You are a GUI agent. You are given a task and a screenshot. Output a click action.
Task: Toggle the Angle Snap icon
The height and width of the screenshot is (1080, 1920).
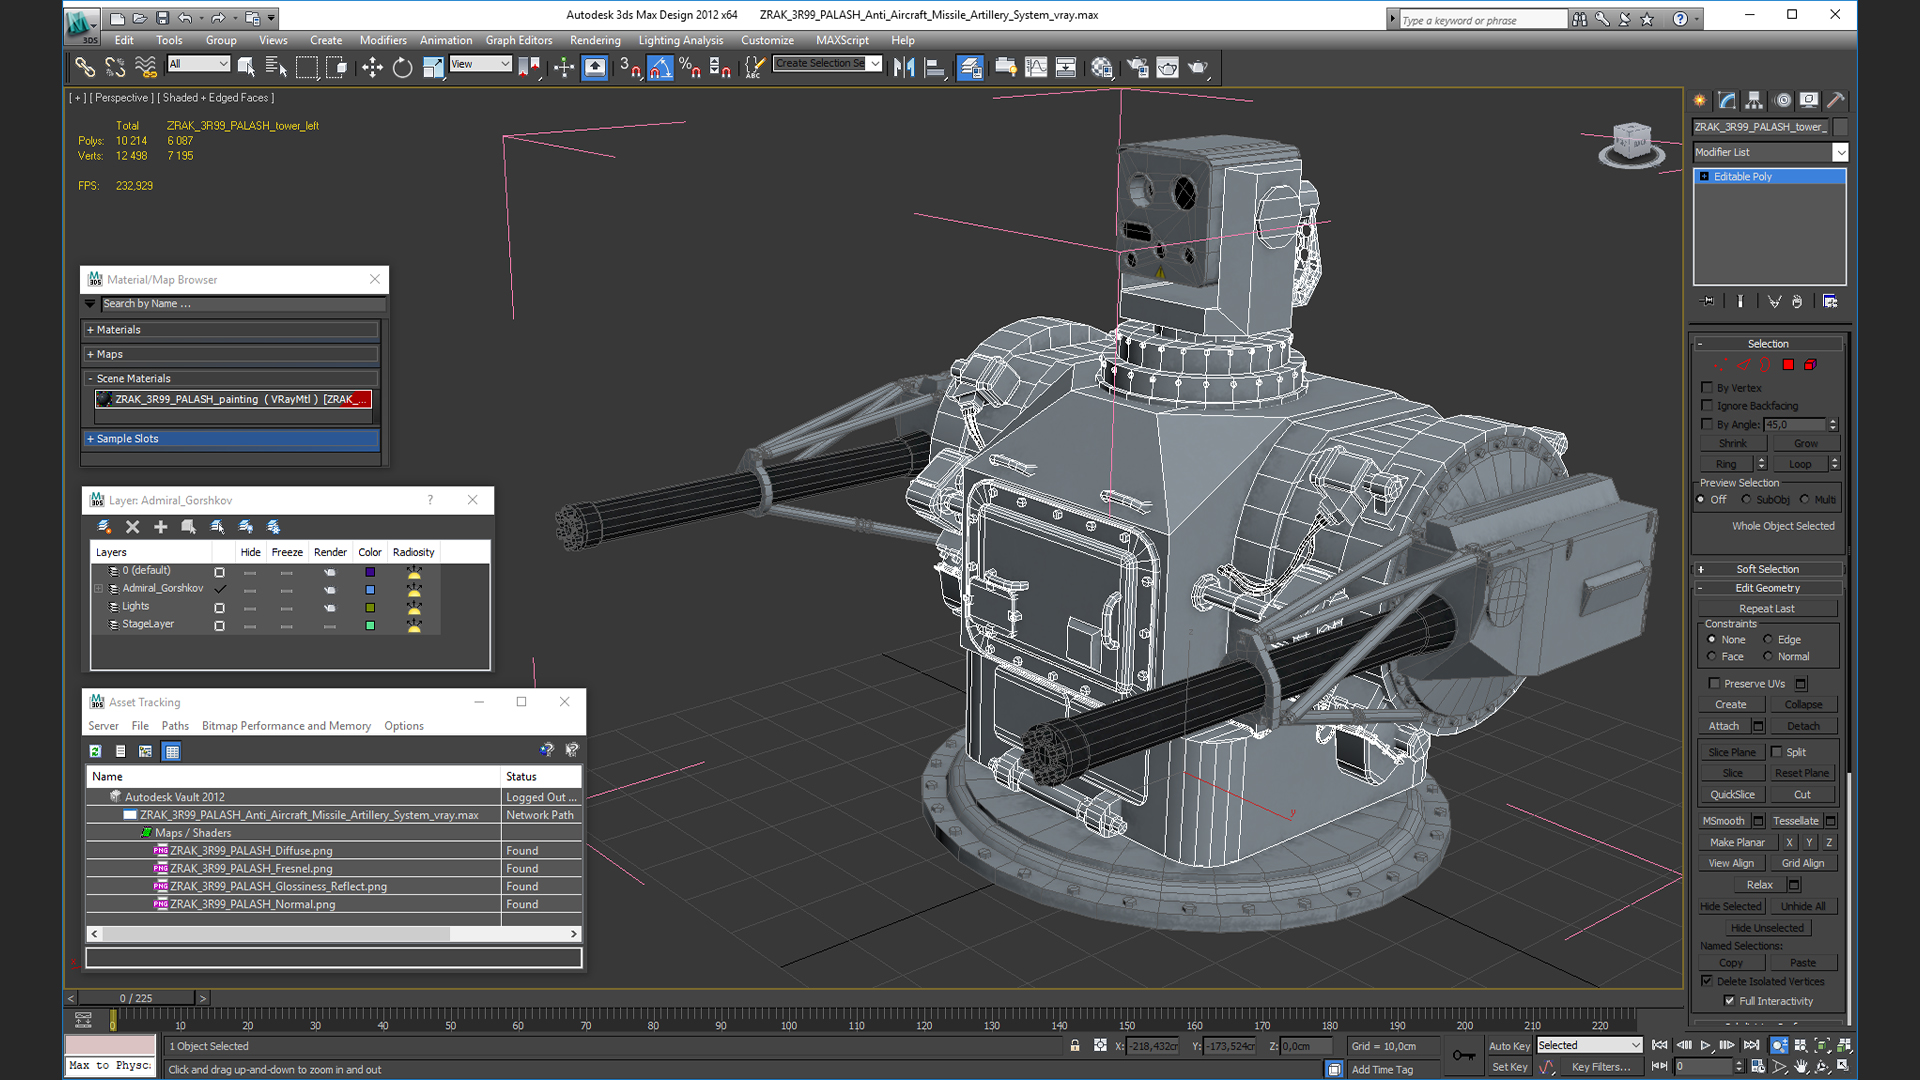pos(660,67)
